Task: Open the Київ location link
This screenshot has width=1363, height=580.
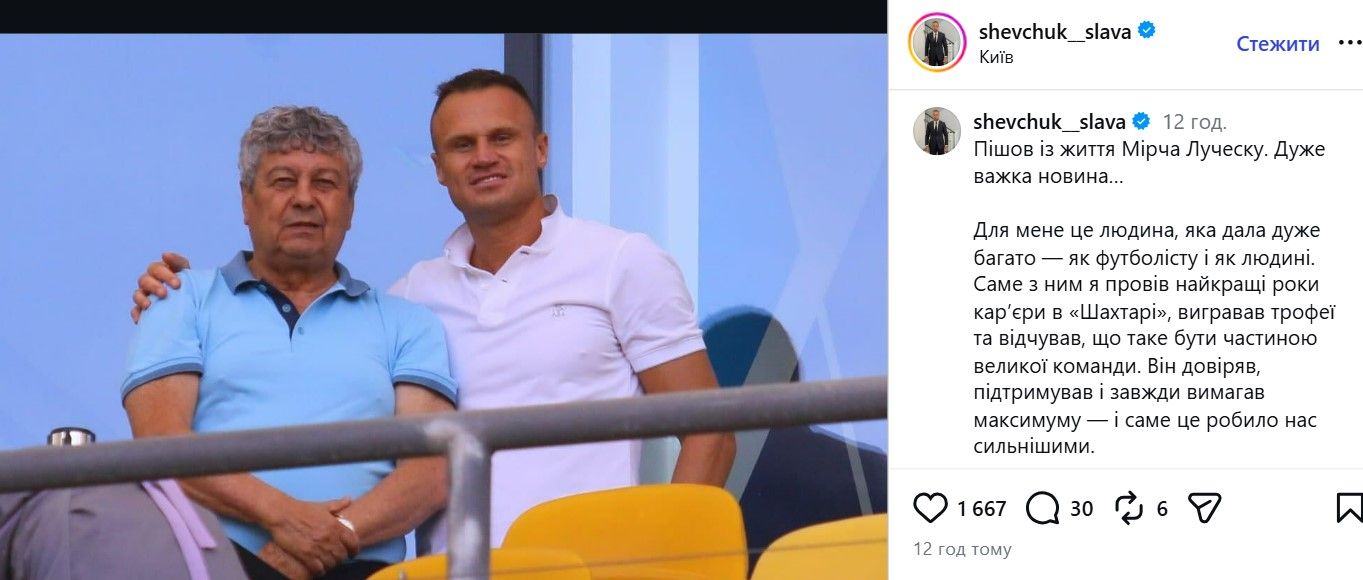Action: click(996, 58)
